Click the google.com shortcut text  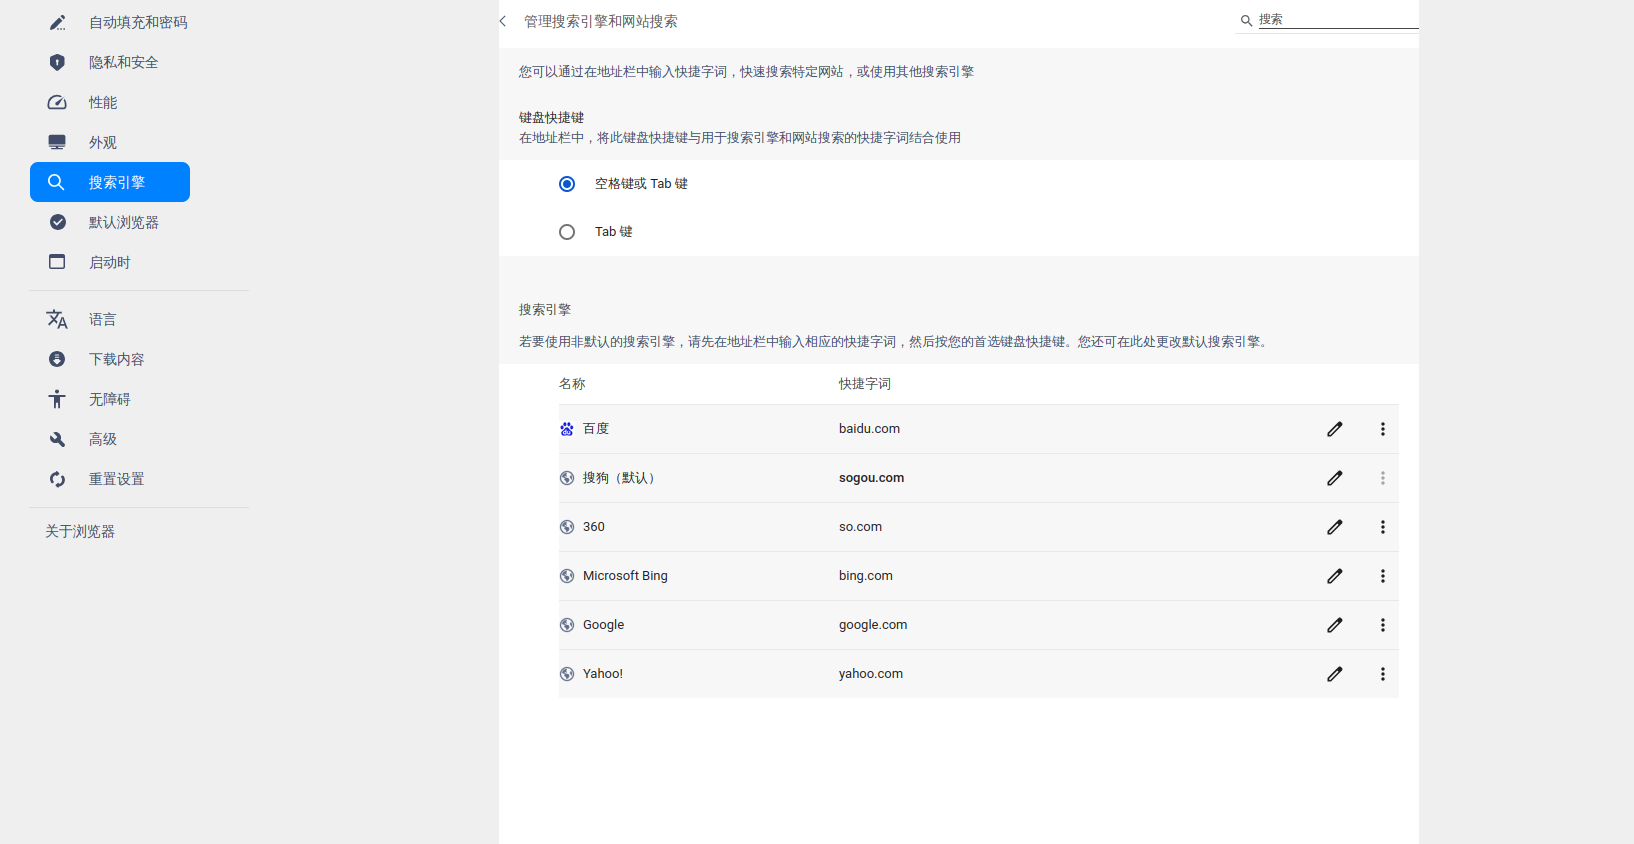873,625
